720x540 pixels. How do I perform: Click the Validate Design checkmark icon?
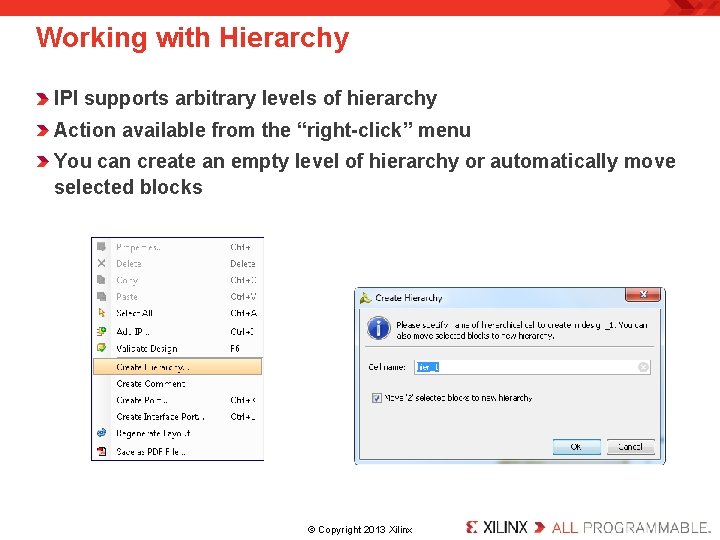pyautogui.click(x=101, y=348)
